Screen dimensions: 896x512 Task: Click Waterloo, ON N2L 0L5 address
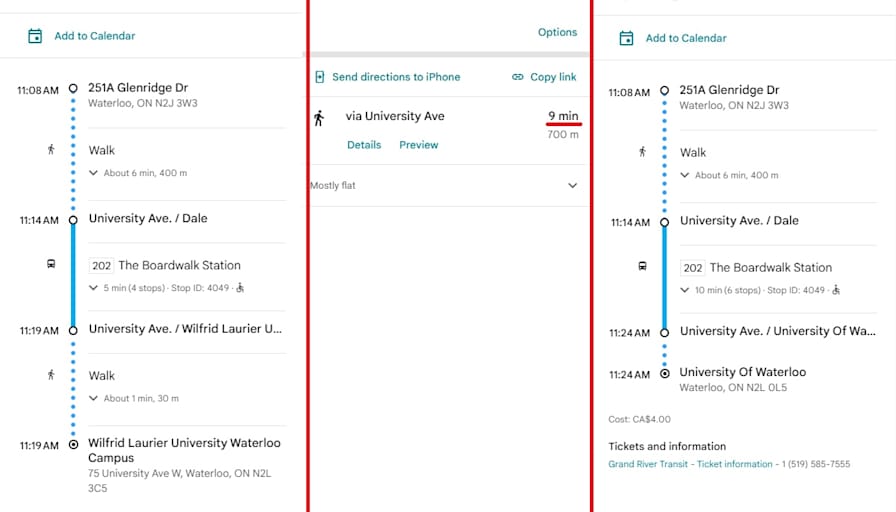(x=733, y=387)
